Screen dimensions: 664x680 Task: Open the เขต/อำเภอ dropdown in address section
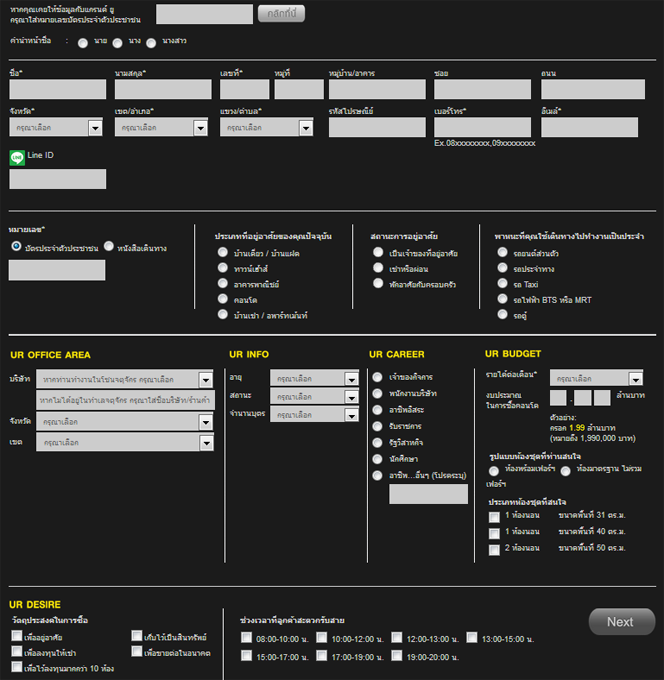click(x=160, y=128)
